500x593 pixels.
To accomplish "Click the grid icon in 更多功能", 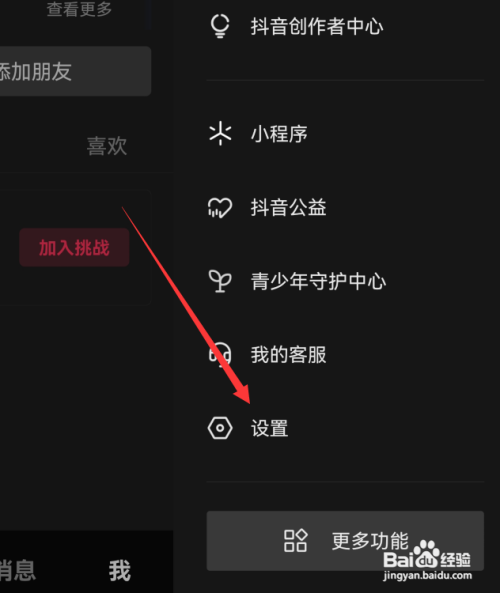I will [x=295, y=540].
